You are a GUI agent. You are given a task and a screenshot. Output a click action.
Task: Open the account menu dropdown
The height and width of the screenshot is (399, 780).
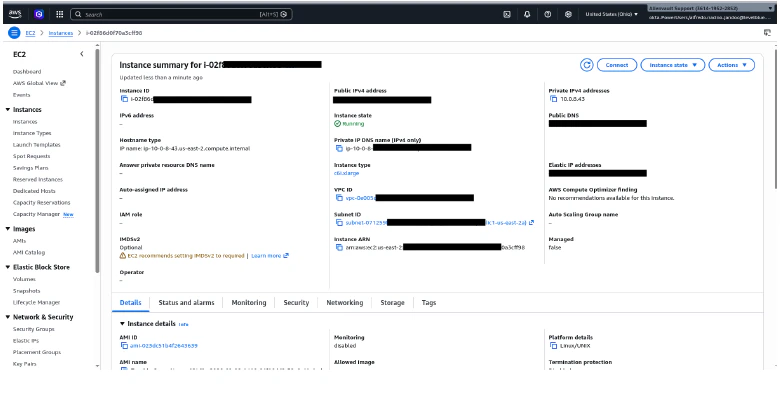pyautogui.click(x=711, y=8)
